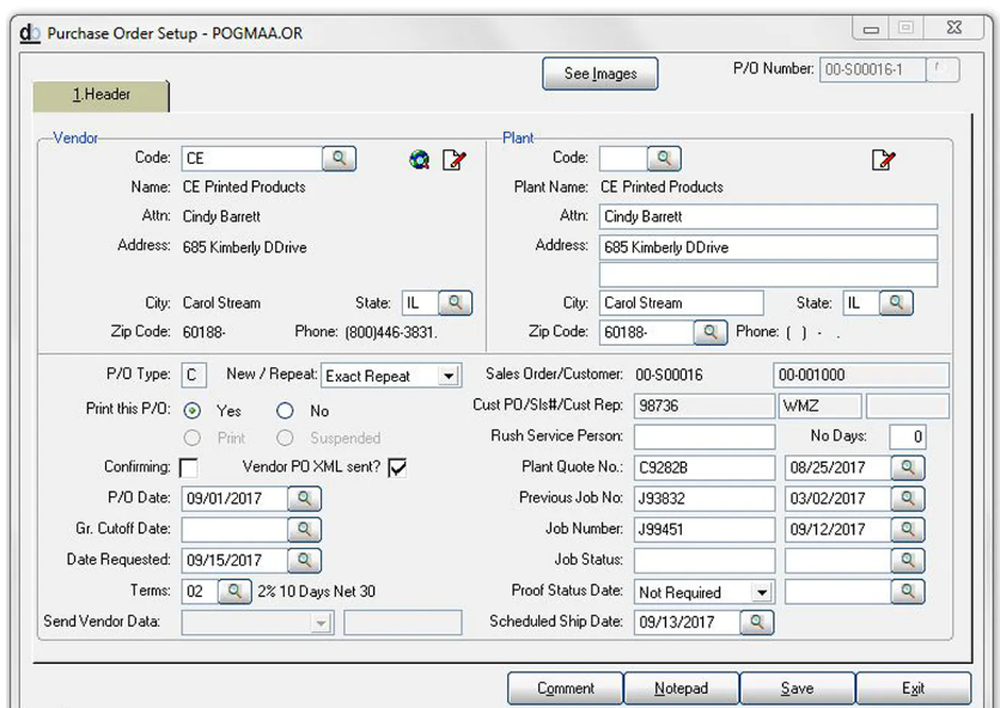Screen dimensions: 1000x708
Task: Open Date Requested lookup icon
Action: (x=304, y=560)
